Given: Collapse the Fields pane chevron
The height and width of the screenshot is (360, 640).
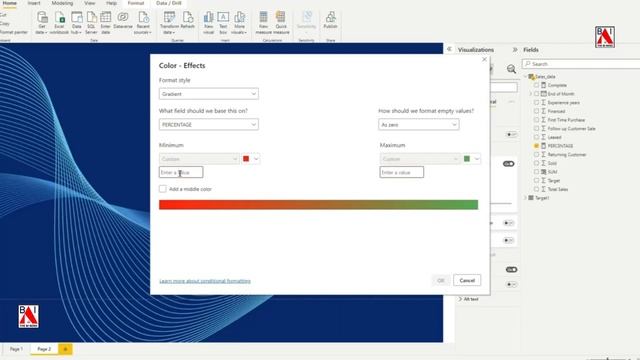Looking at the screenshot, I should [515, 49].
